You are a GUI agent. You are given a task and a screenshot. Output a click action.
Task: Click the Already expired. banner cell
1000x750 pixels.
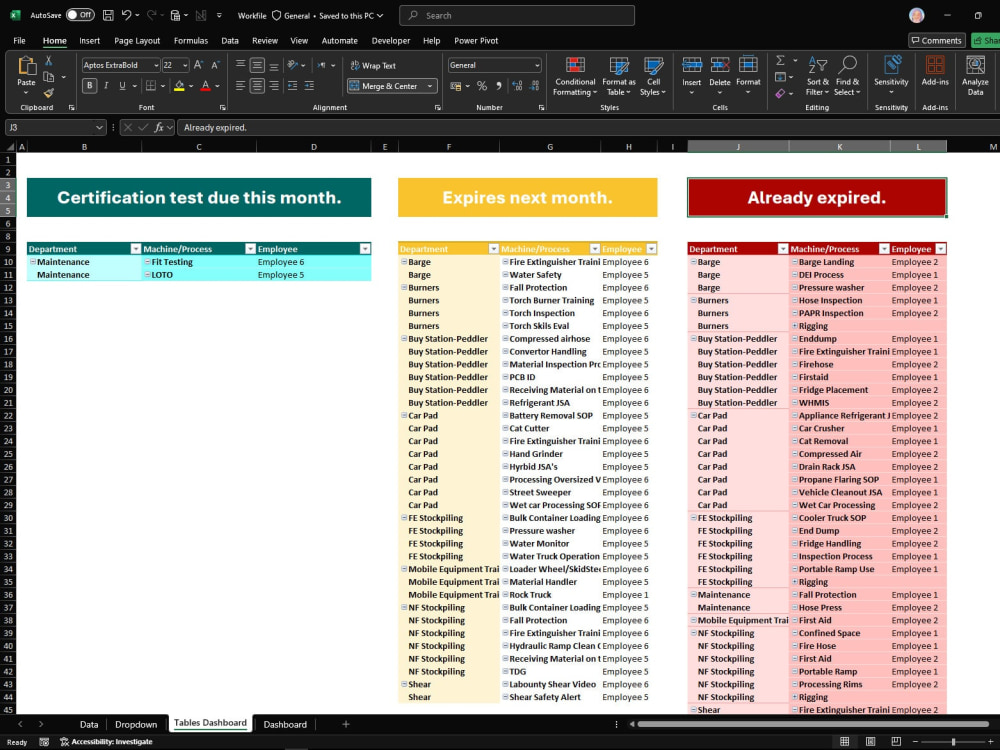tap(817, 198)
